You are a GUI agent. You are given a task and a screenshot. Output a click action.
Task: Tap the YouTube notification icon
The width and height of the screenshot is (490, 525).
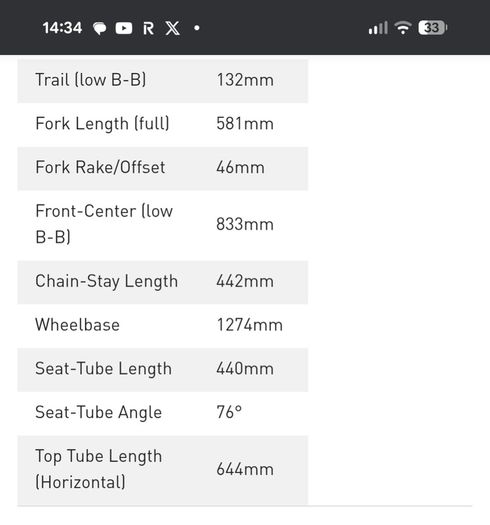[124, 28]
